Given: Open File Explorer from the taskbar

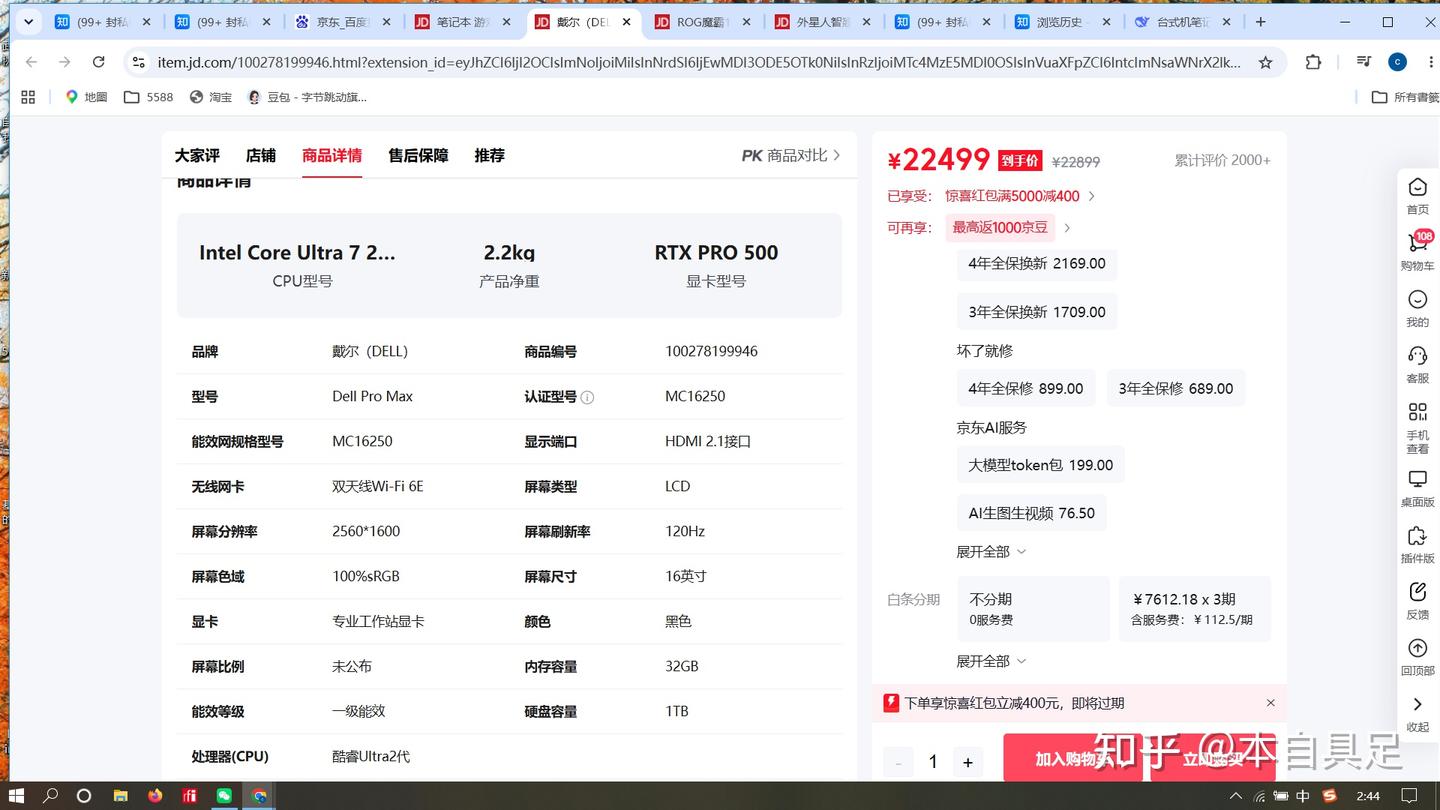Looking at the screenshot, I should click(x=120, y=796).
